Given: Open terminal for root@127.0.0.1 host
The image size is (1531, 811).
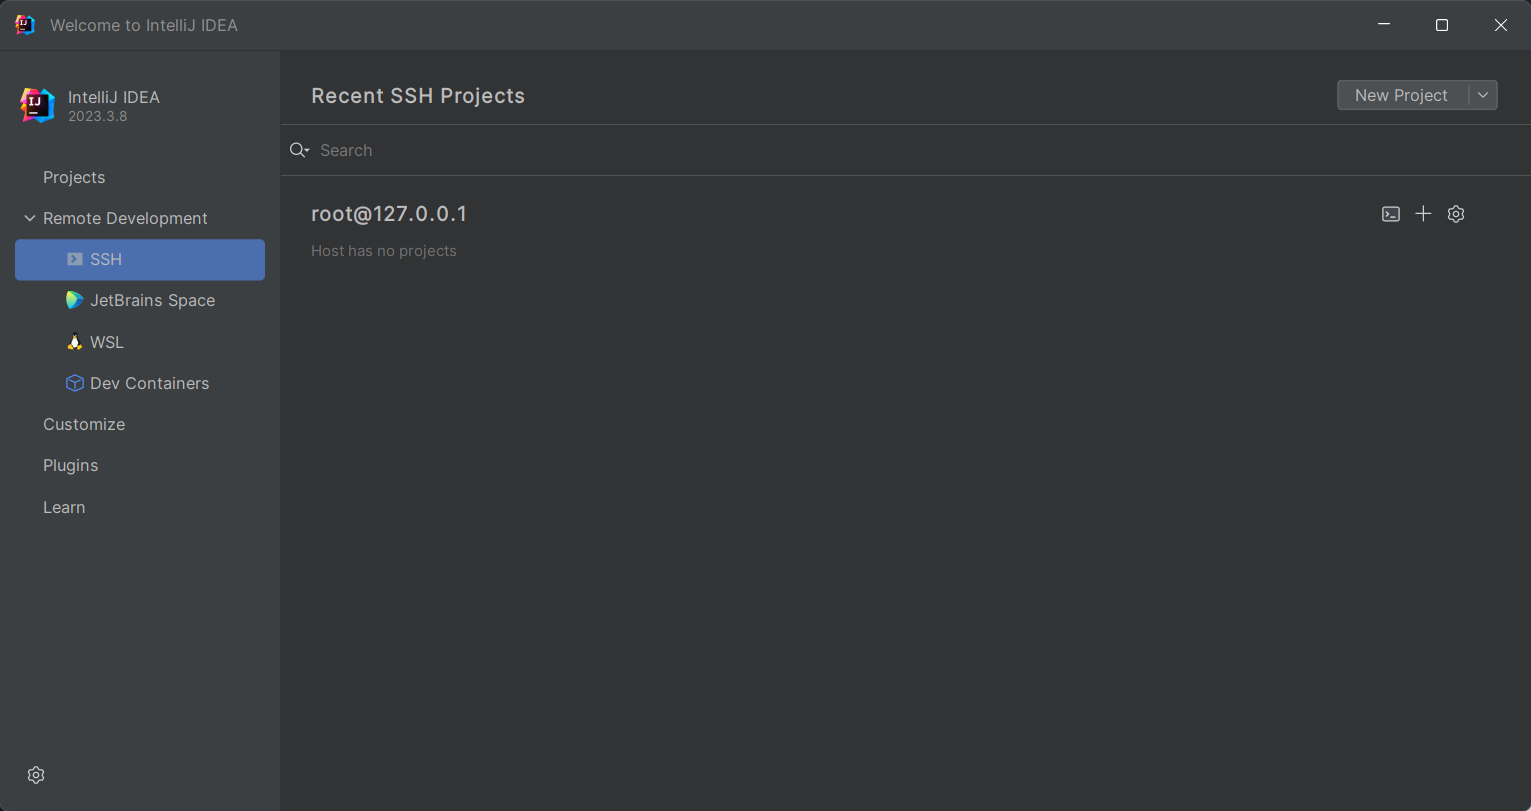Looking at the screenshot, I should 1390,214.
